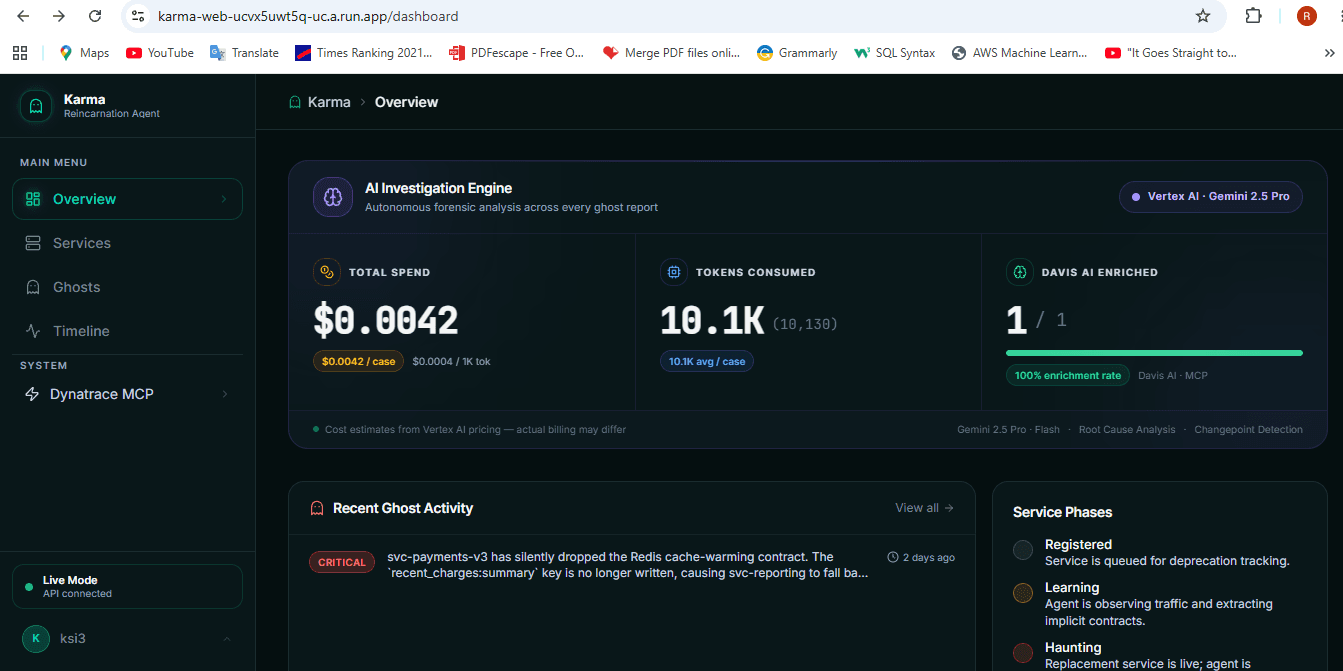Reload the page with refresh icon
The height and width of the screenshot is (671, 1343).
[x=95, y=16]
